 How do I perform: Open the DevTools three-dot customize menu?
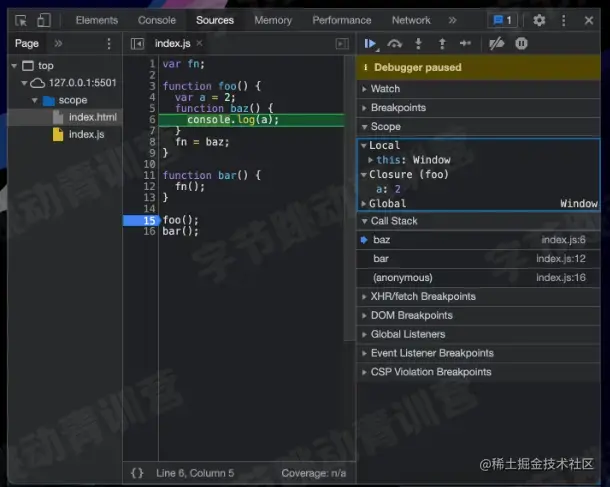click(x=563, y=20)
